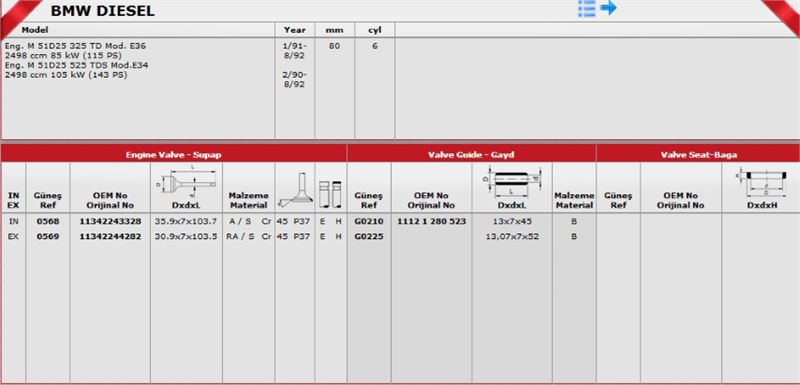Click the cylinder count 6

pos(374,46)
